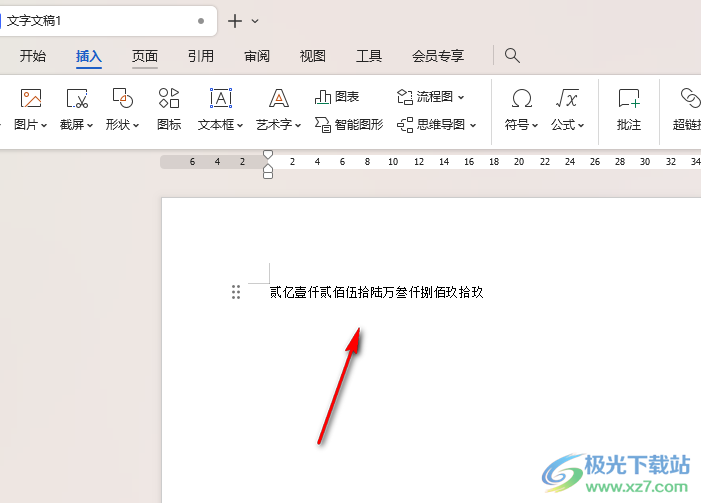Click the 符号 omega symbol icon
The width and height of the screenshot is (701, 503).
coord(522,98)
